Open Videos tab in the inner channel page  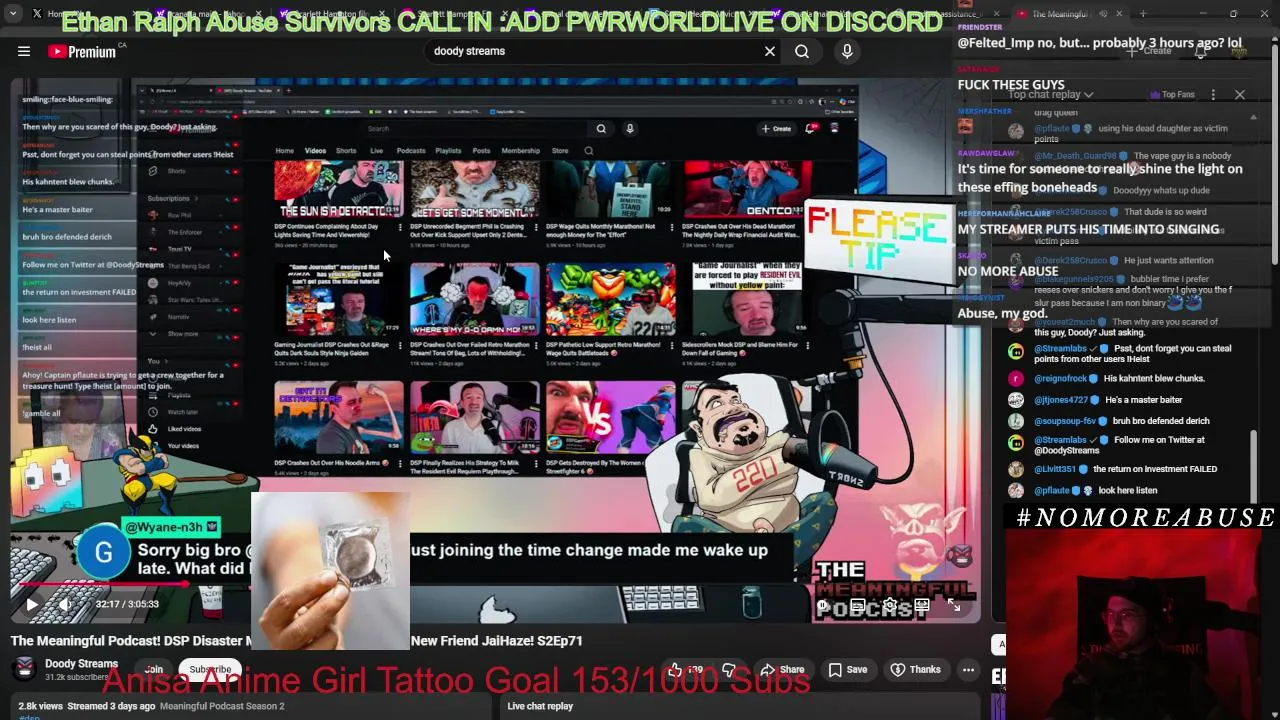click(x=315, y=151)
